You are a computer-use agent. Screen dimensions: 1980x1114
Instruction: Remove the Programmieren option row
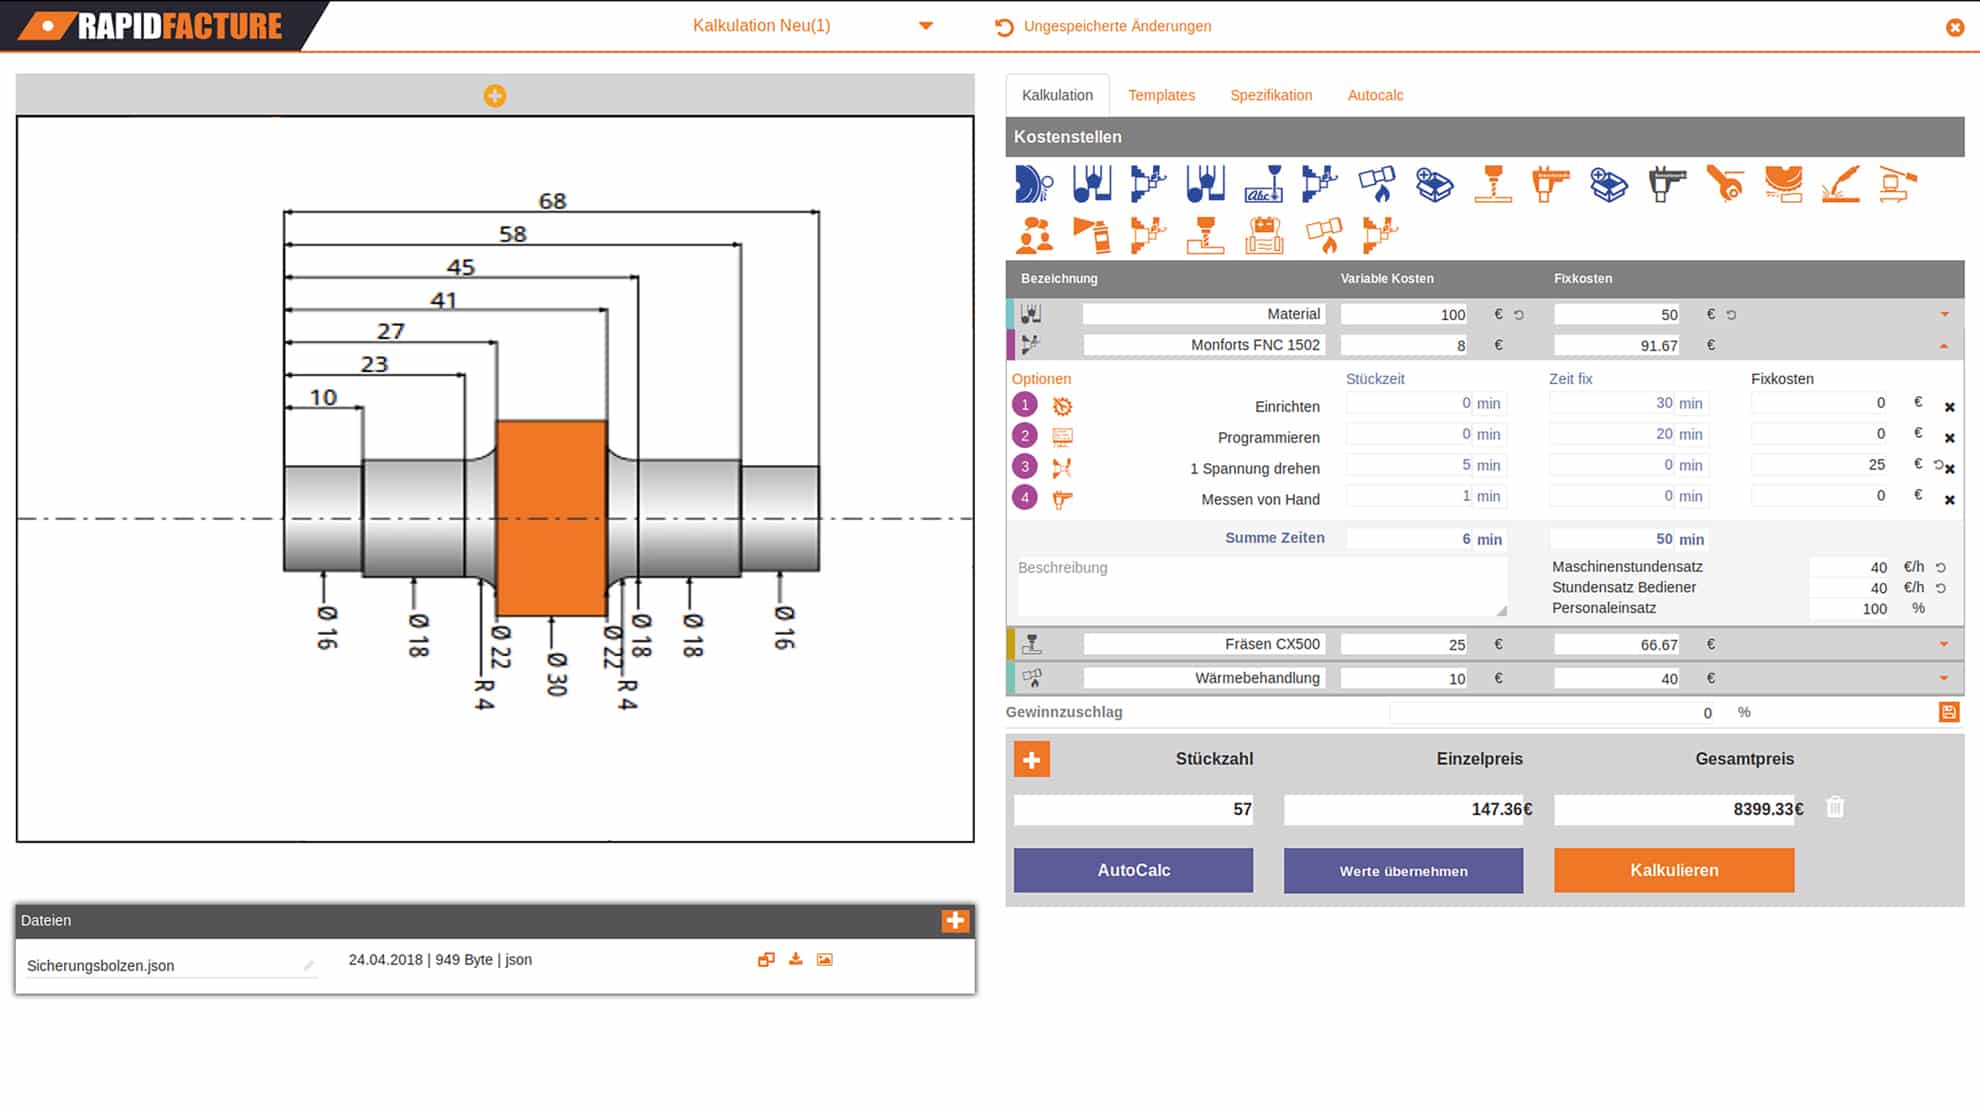(x=1949, y=438)
